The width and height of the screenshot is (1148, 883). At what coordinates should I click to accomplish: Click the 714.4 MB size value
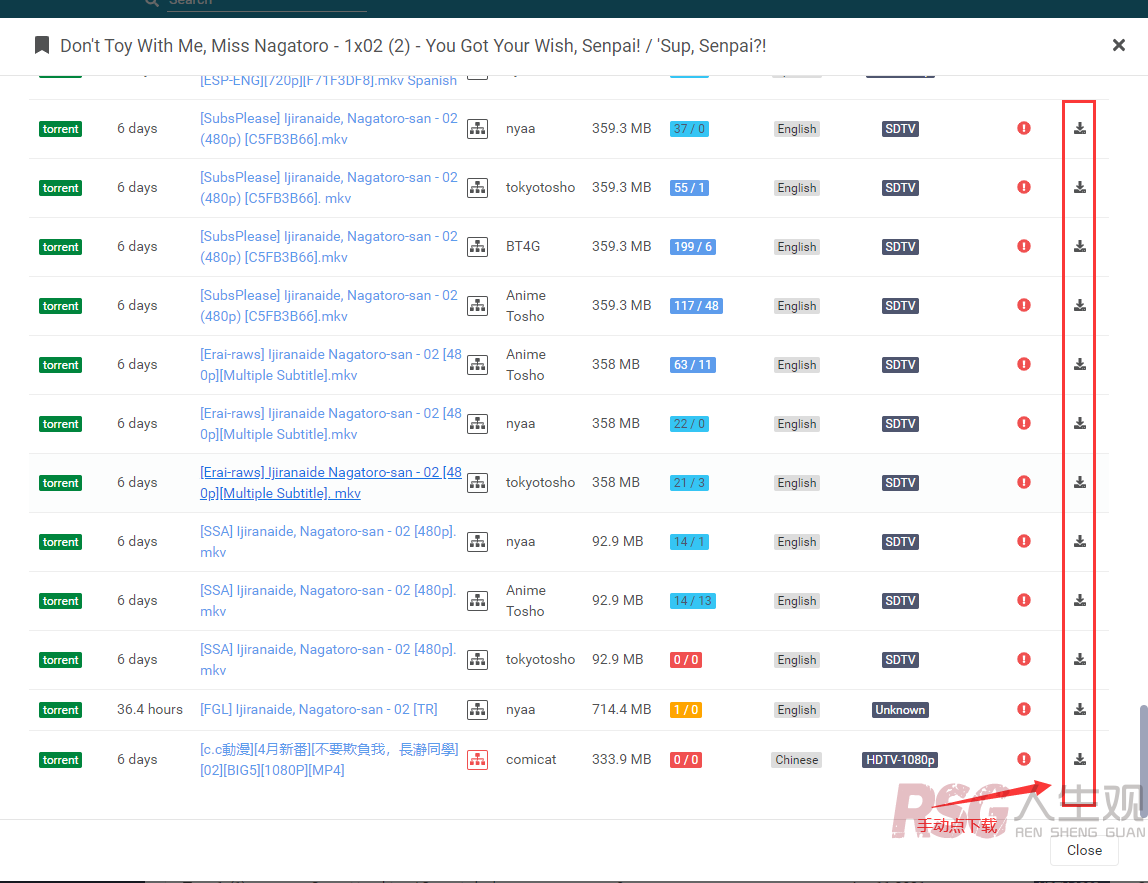click(622, 709)
